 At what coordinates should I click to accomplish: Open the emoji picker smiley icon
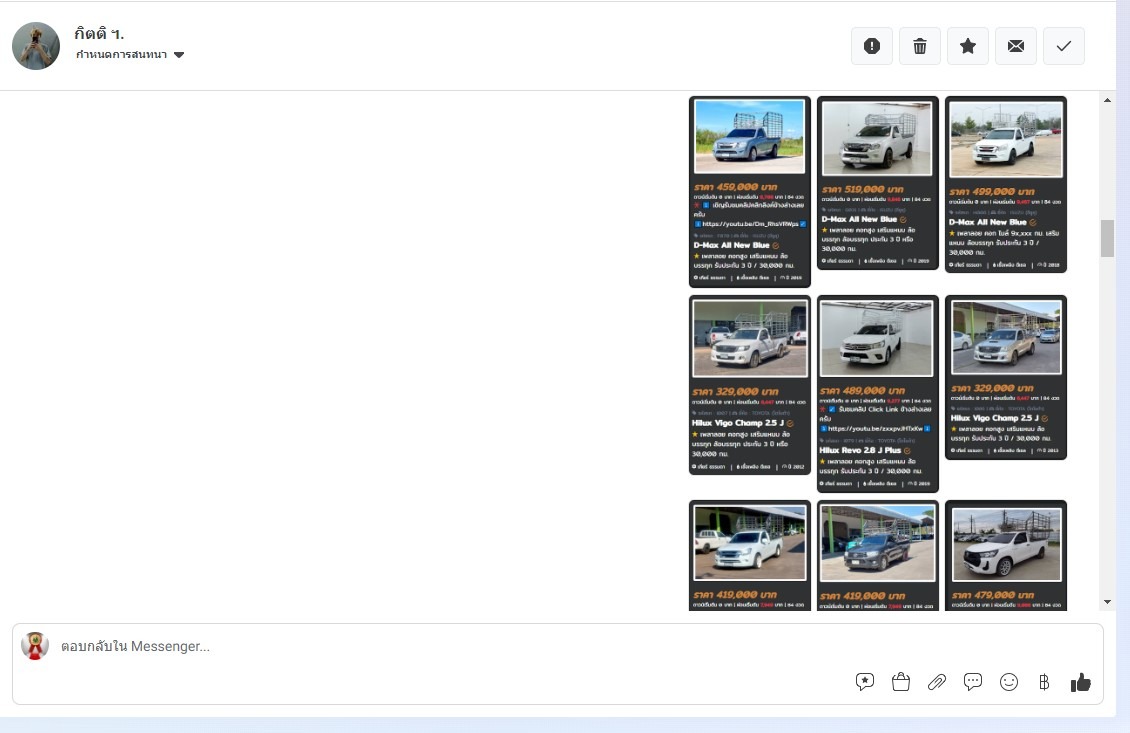click(x=1009, y=682)
